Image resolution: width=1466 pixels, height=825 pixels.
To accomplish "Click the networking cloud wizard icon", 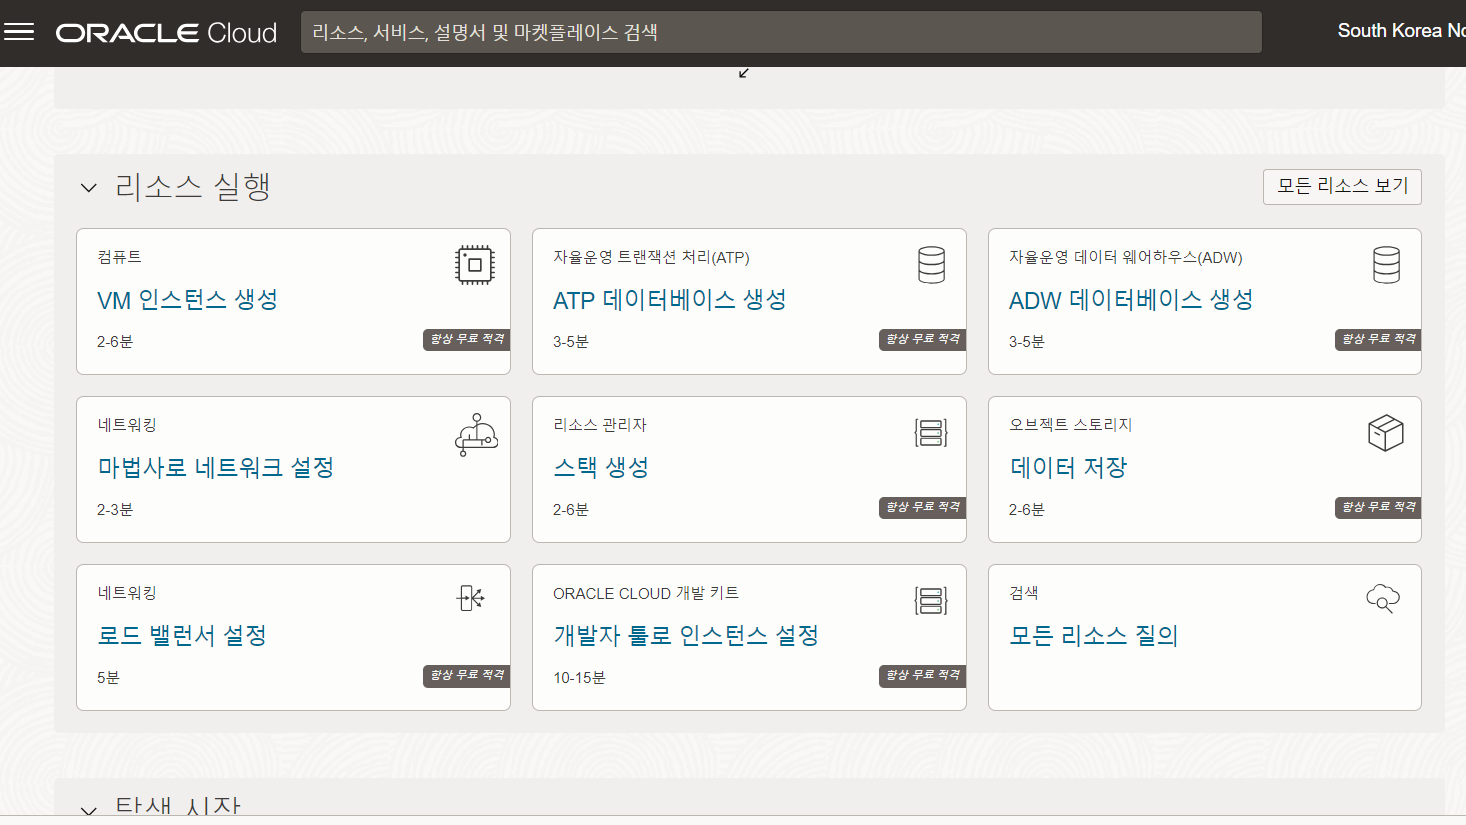I will [x=476, y=434].
